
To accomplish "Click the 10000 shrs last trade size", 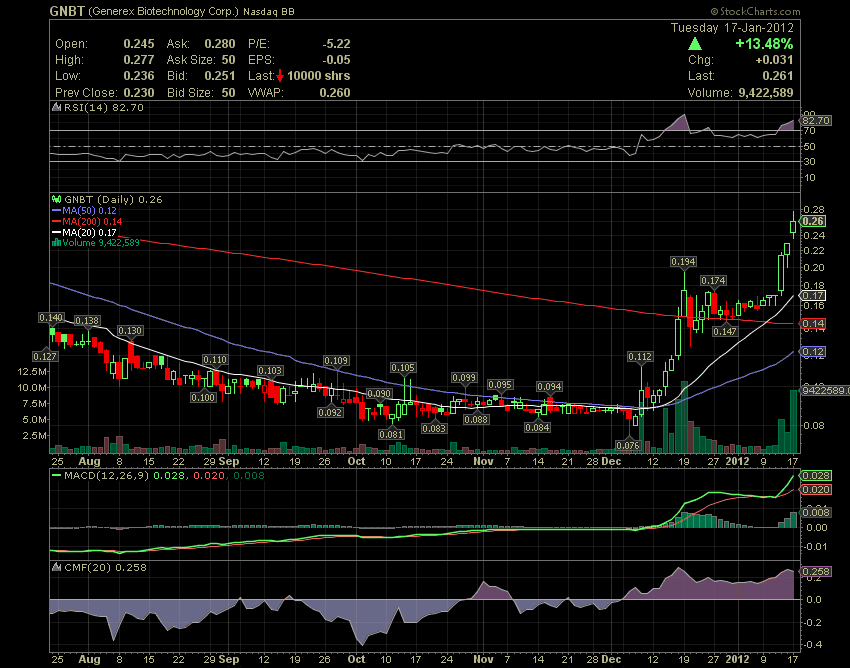I will pyautogui.click(x=319, y=76).
